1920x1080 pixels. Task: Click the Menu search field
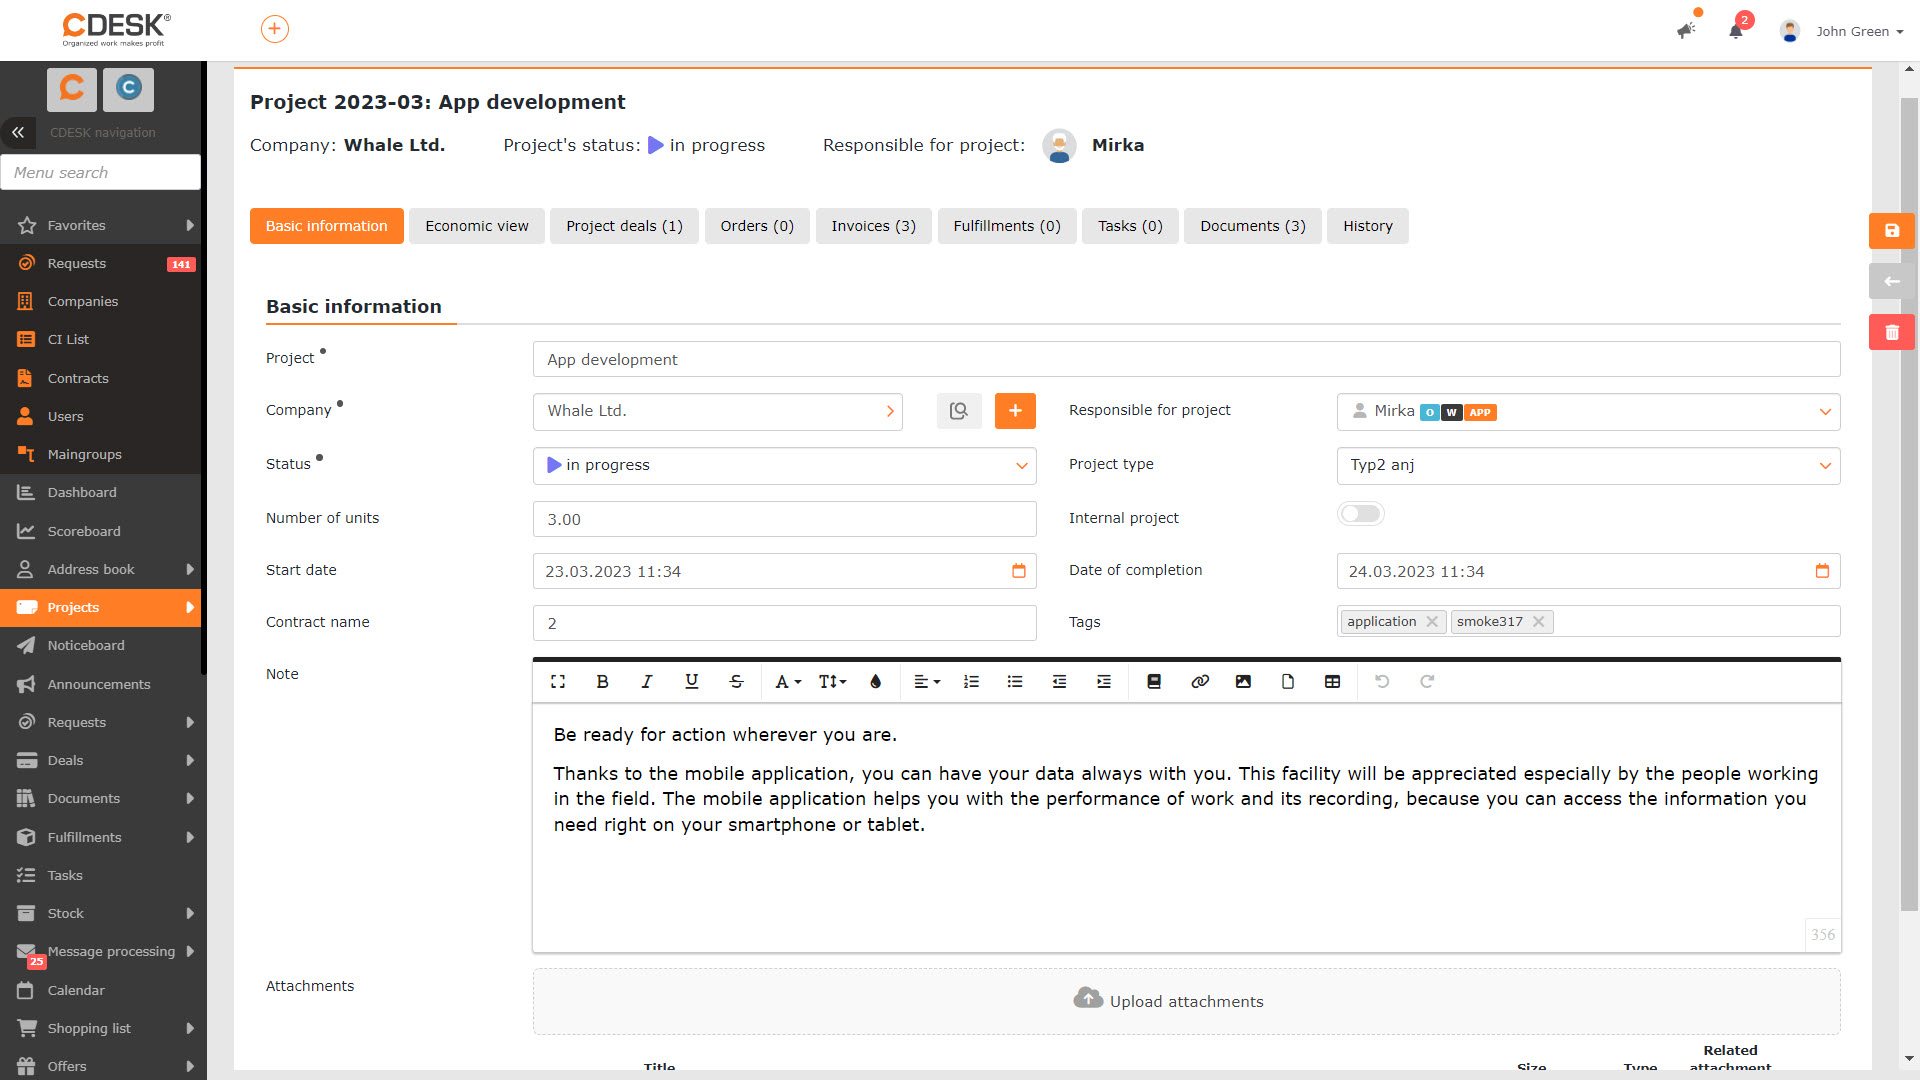tap(100, 172)
